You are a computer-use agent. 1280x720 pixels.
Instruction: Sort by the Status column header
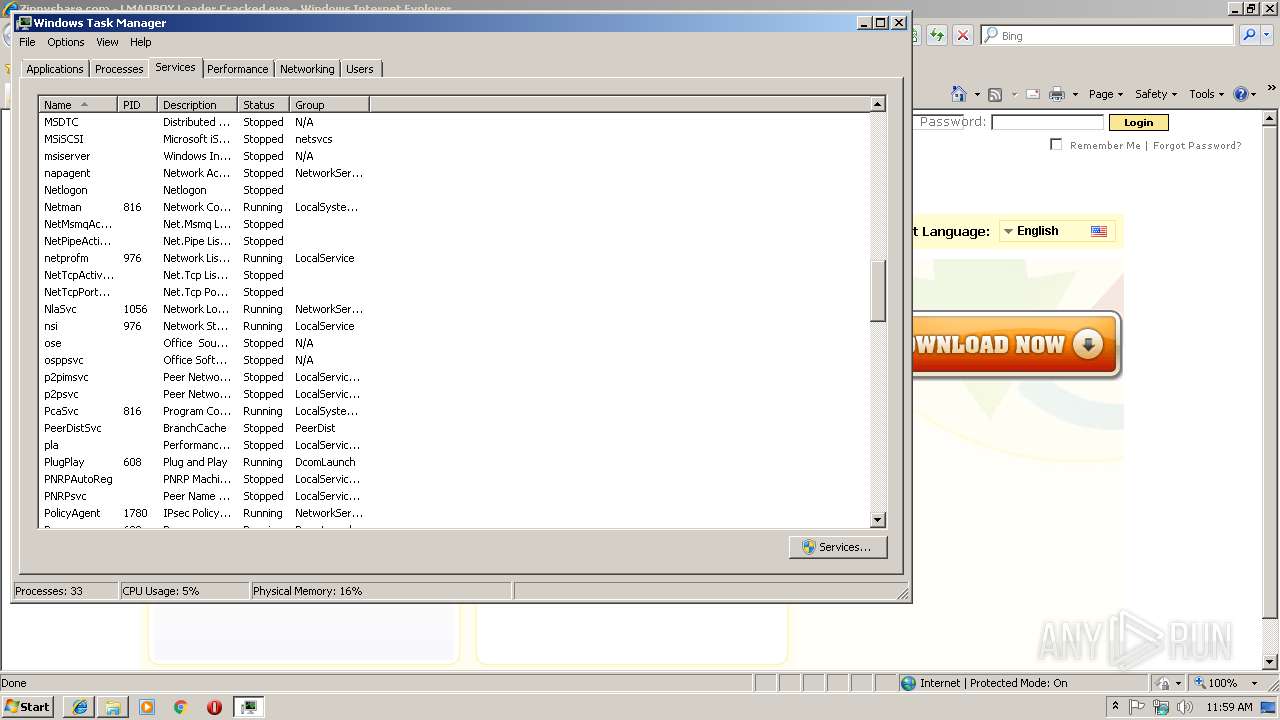point(263,105)
